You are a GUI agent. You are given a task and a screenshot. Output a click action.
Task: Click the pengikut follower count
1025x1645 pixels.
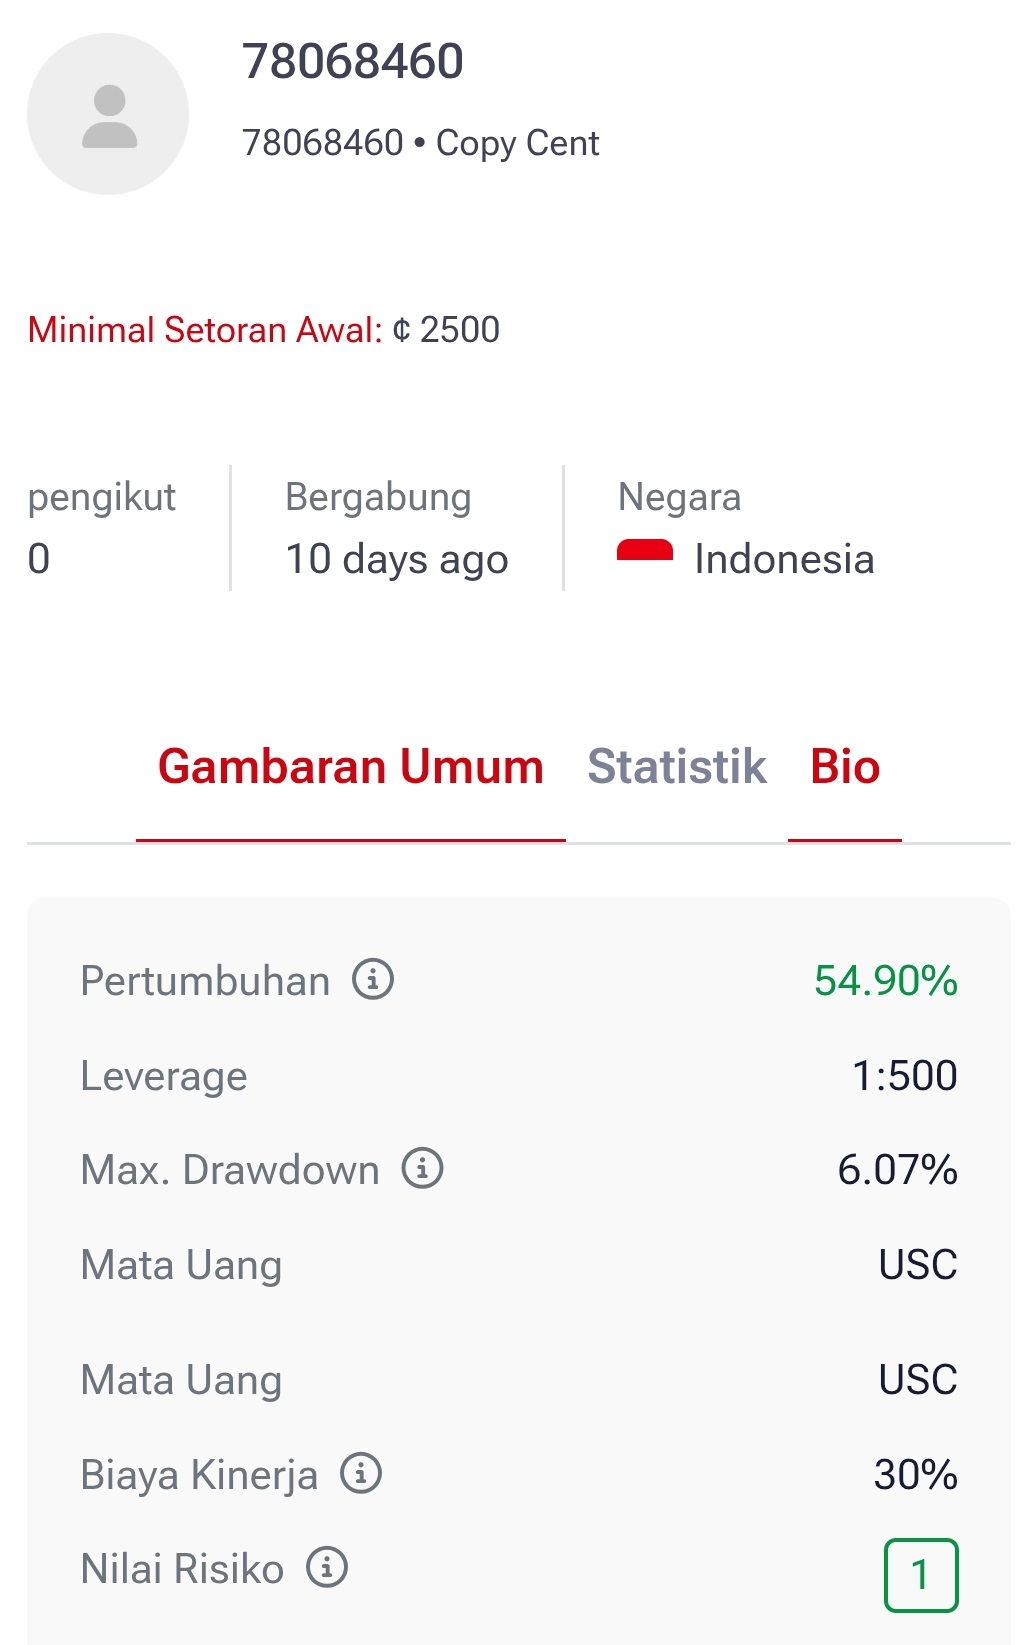(x=39, y=558)
